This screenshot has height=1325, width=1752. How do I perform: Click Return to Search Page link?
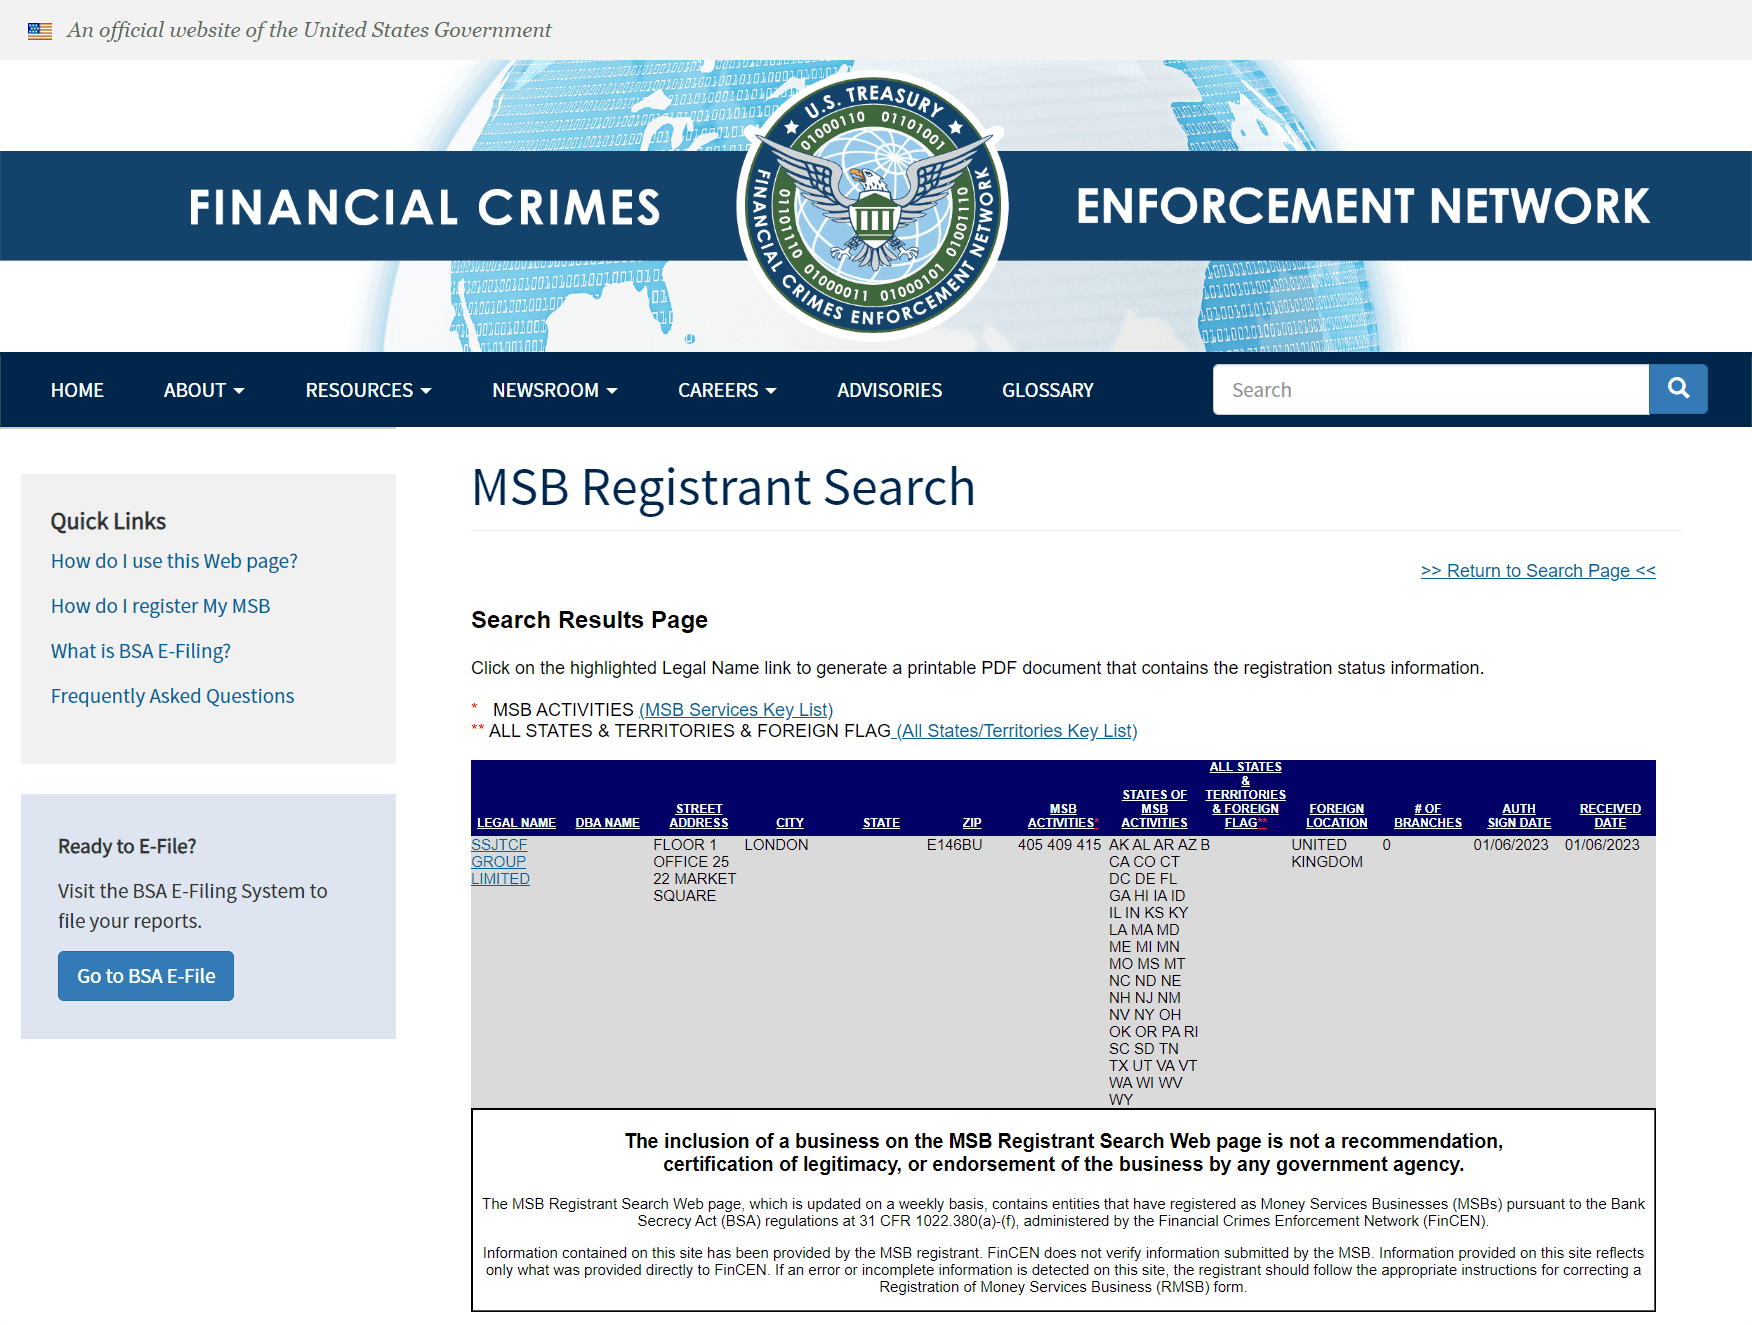[1538, 570]
